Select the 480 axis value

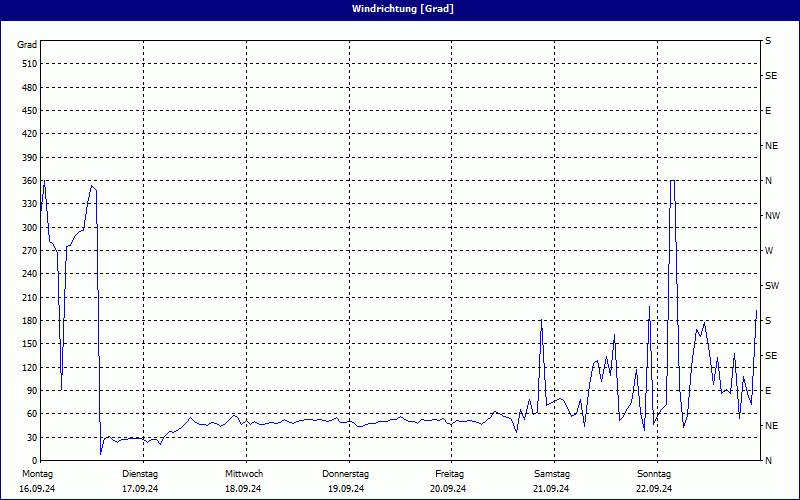(x=30, y=87)
